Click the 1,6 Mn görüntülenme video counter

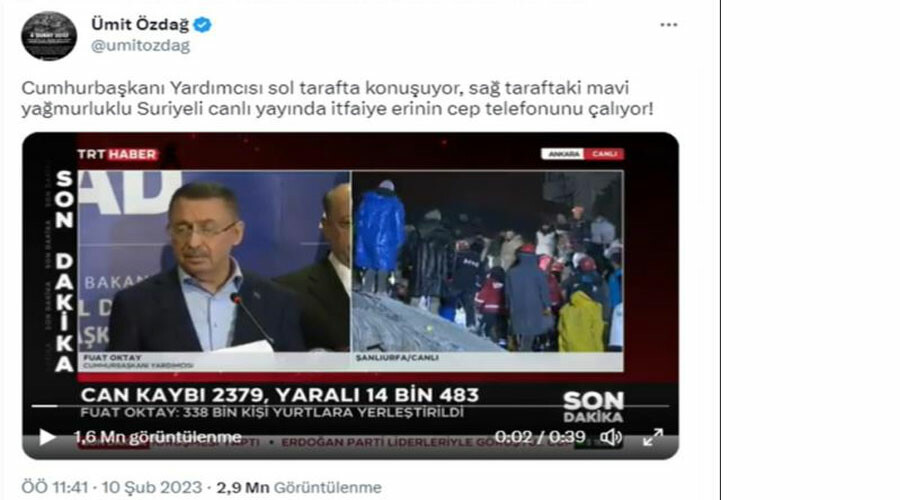(158, 437)
